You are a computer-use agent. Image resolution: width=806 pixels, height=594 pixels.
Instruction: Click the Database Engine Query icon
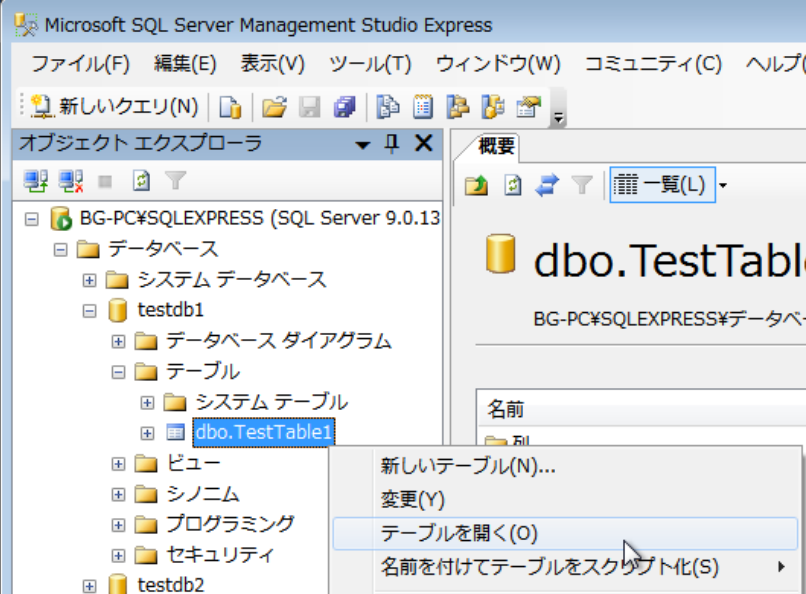[230, 107]
